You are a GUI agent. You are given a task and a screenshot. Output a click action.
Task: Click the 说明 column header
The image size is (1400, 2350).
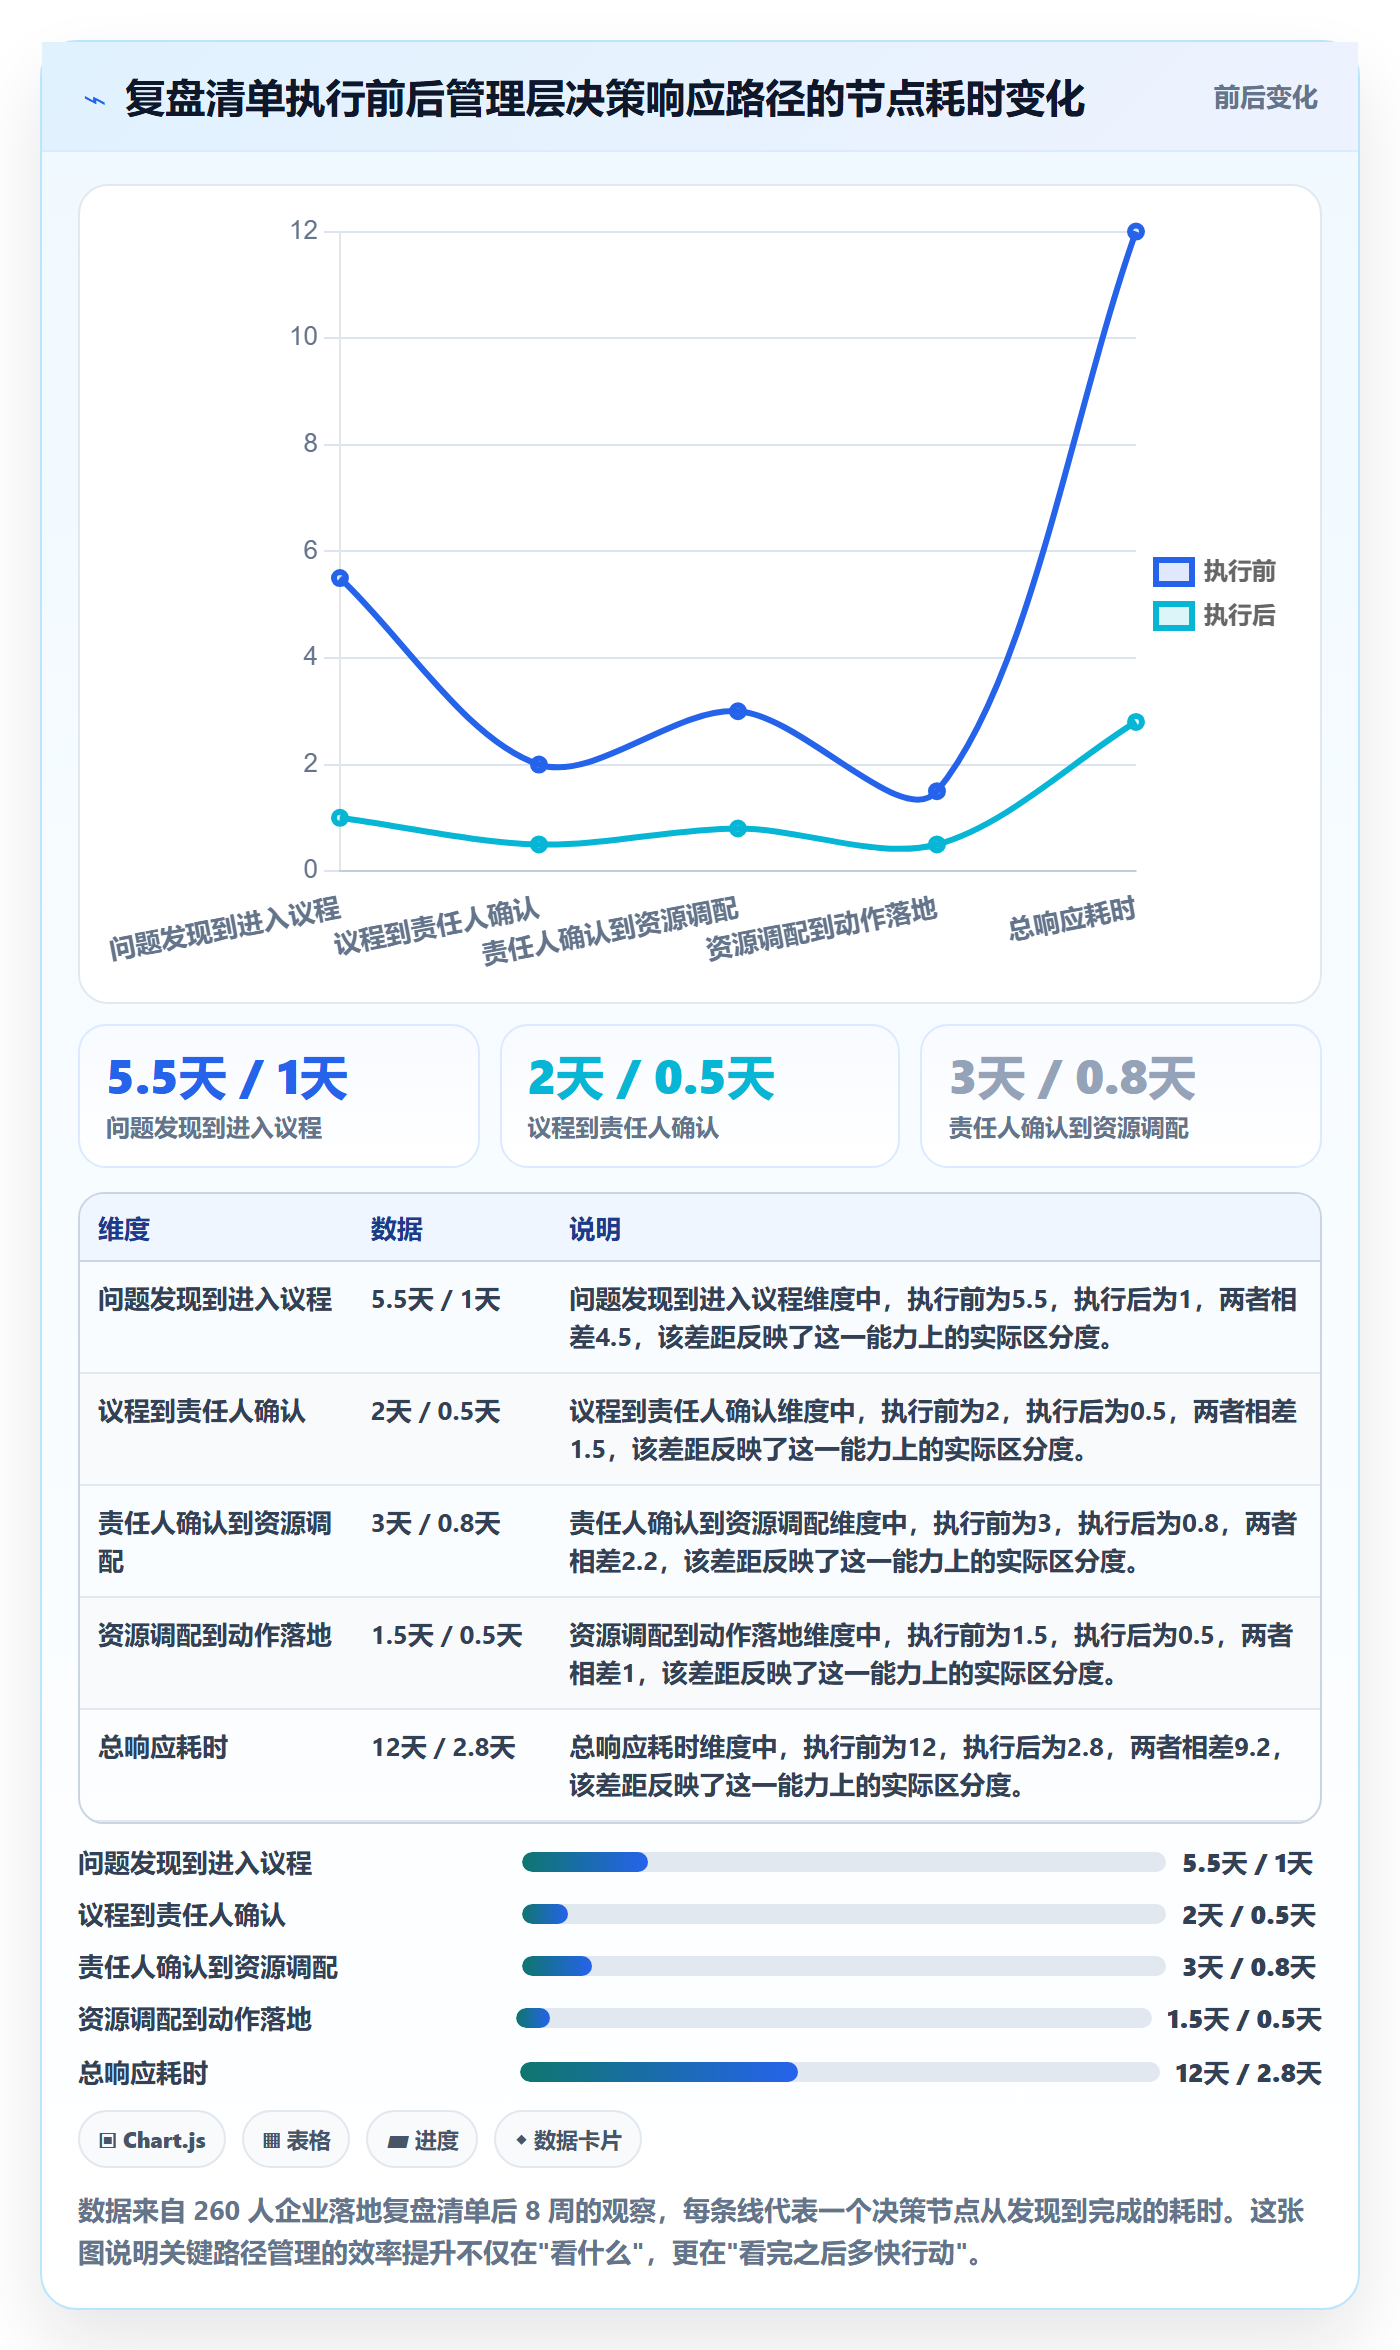click(595, 1229)
